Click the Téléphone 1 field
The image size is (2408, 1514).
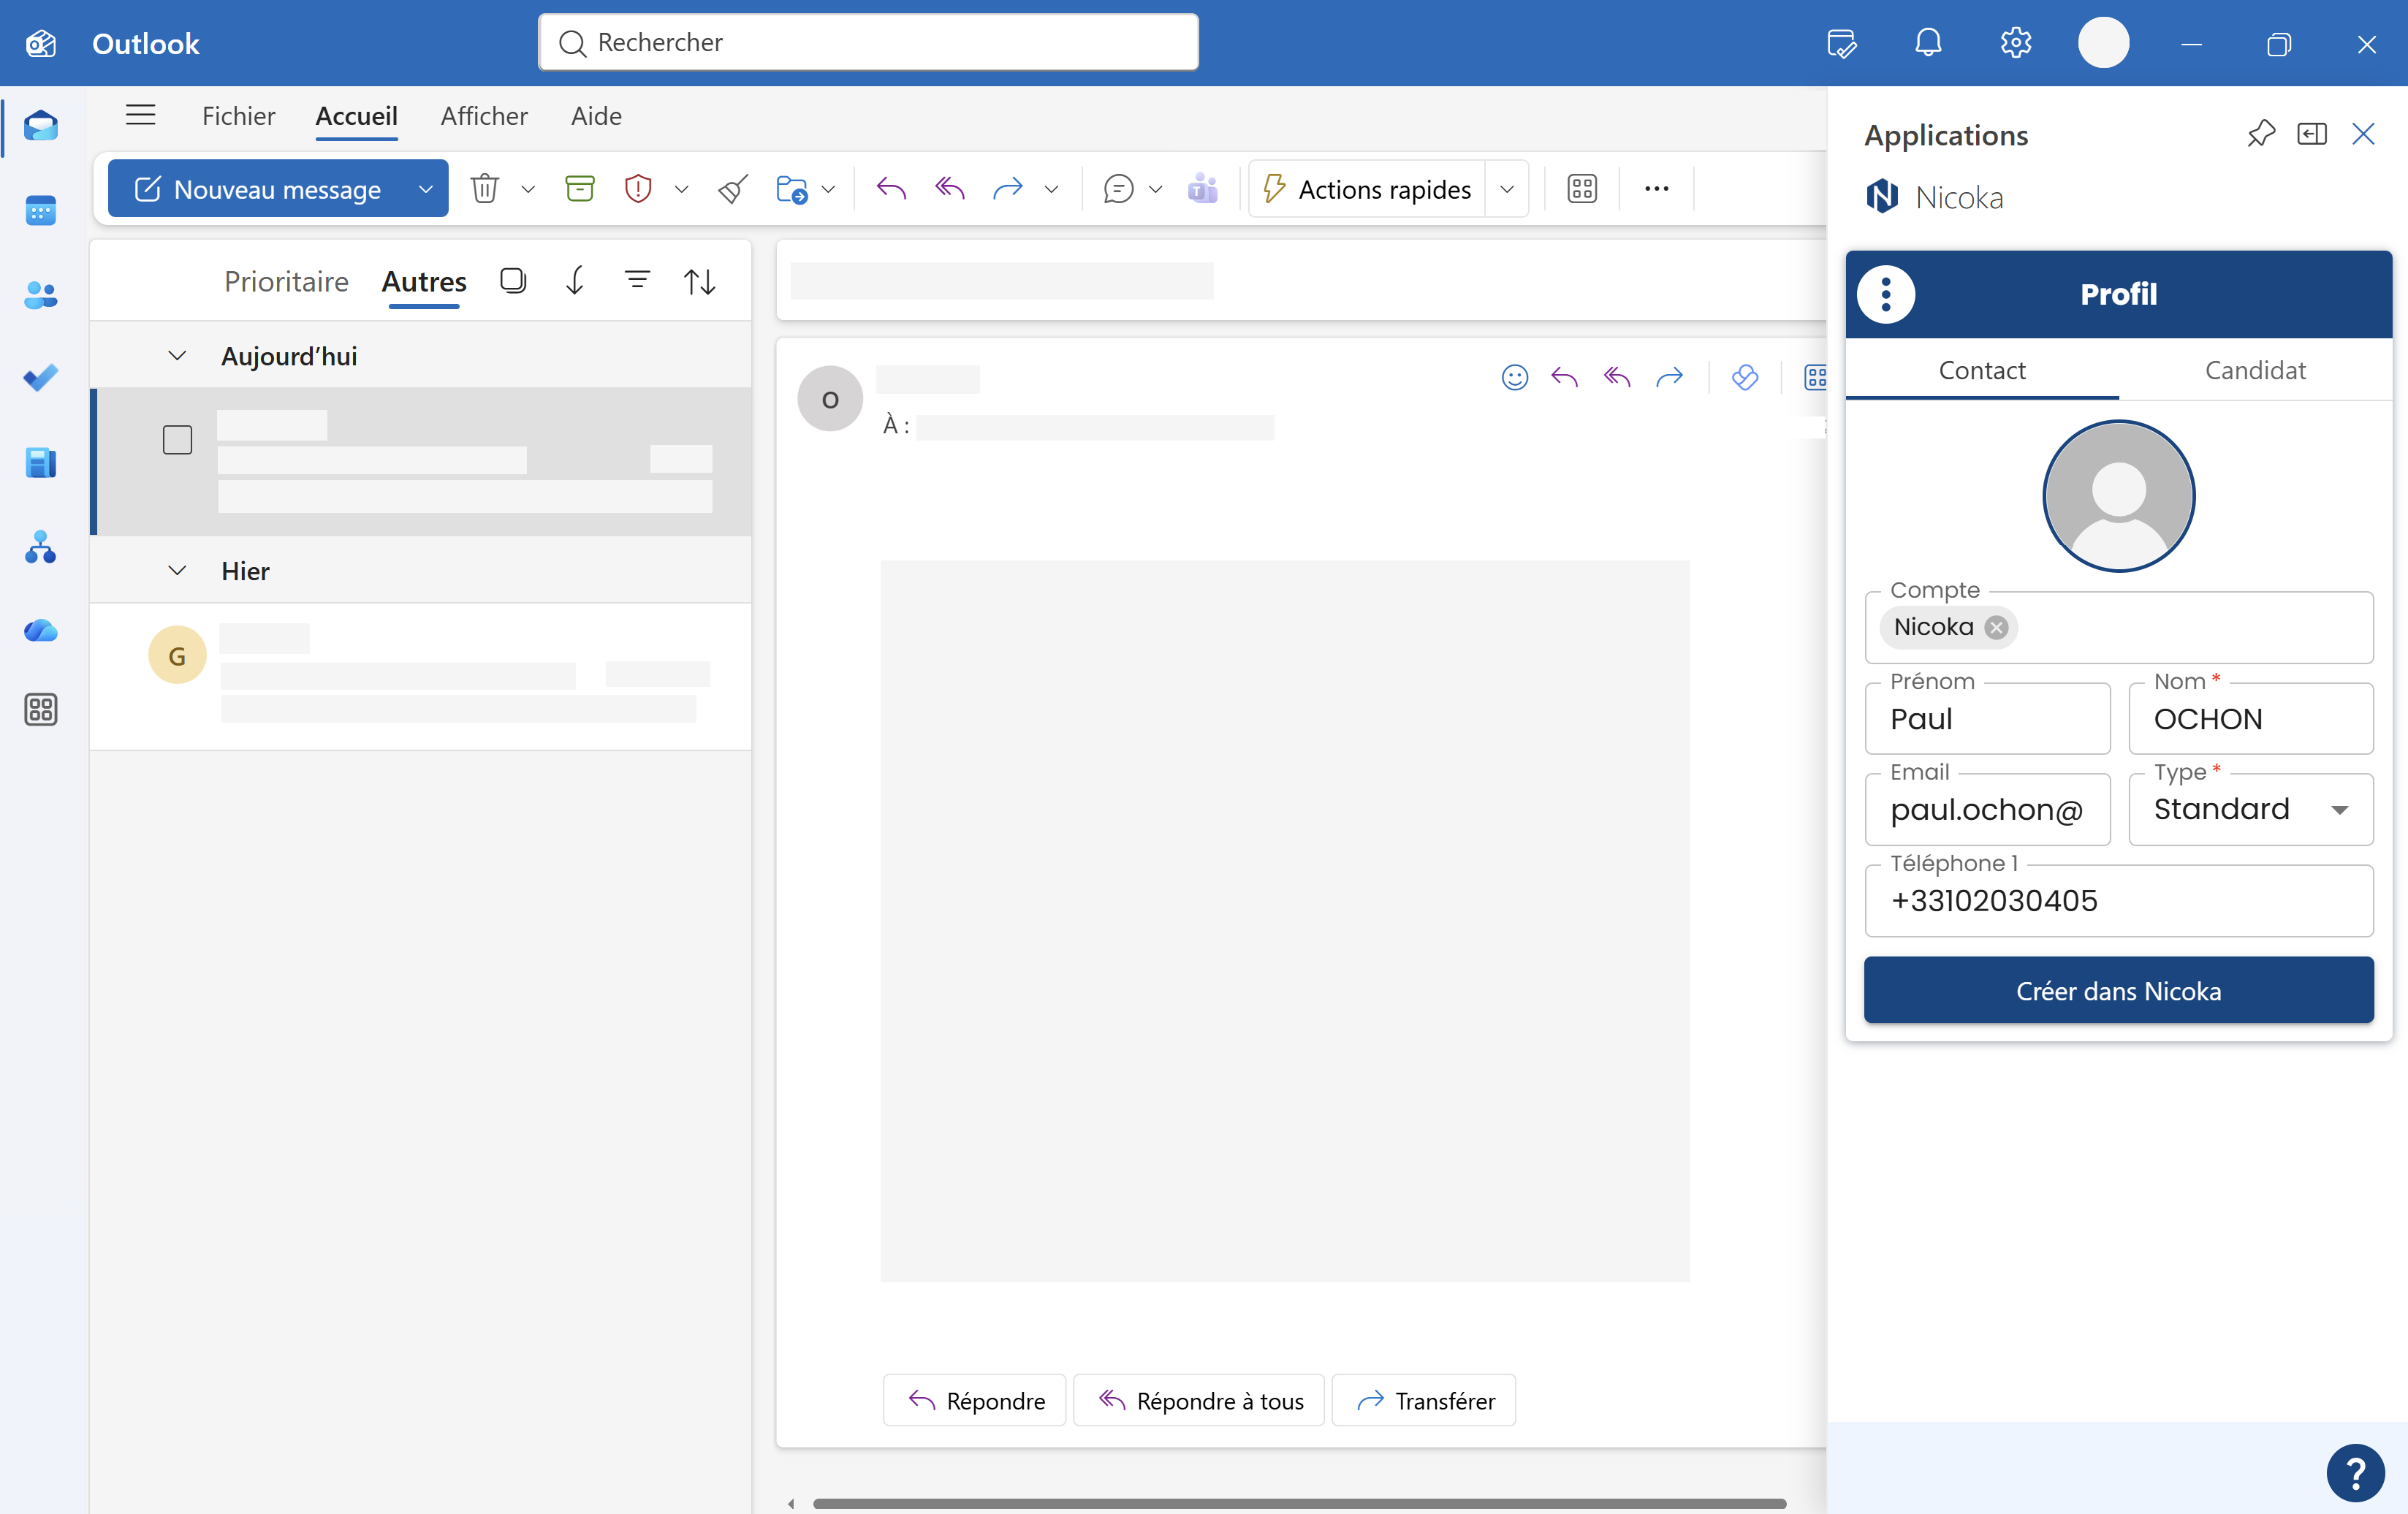coord(2119,900)
